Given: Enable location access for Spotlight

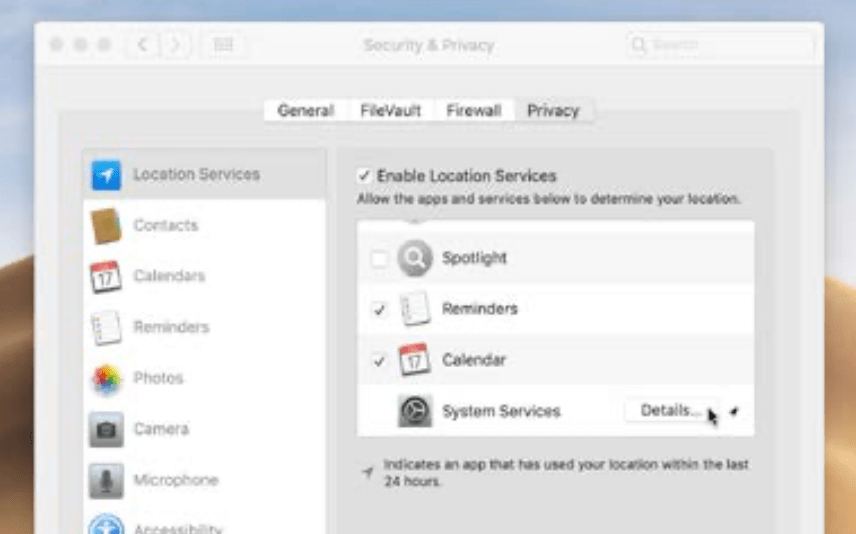Looking at the screenshot, I should (x=379, y=259).
